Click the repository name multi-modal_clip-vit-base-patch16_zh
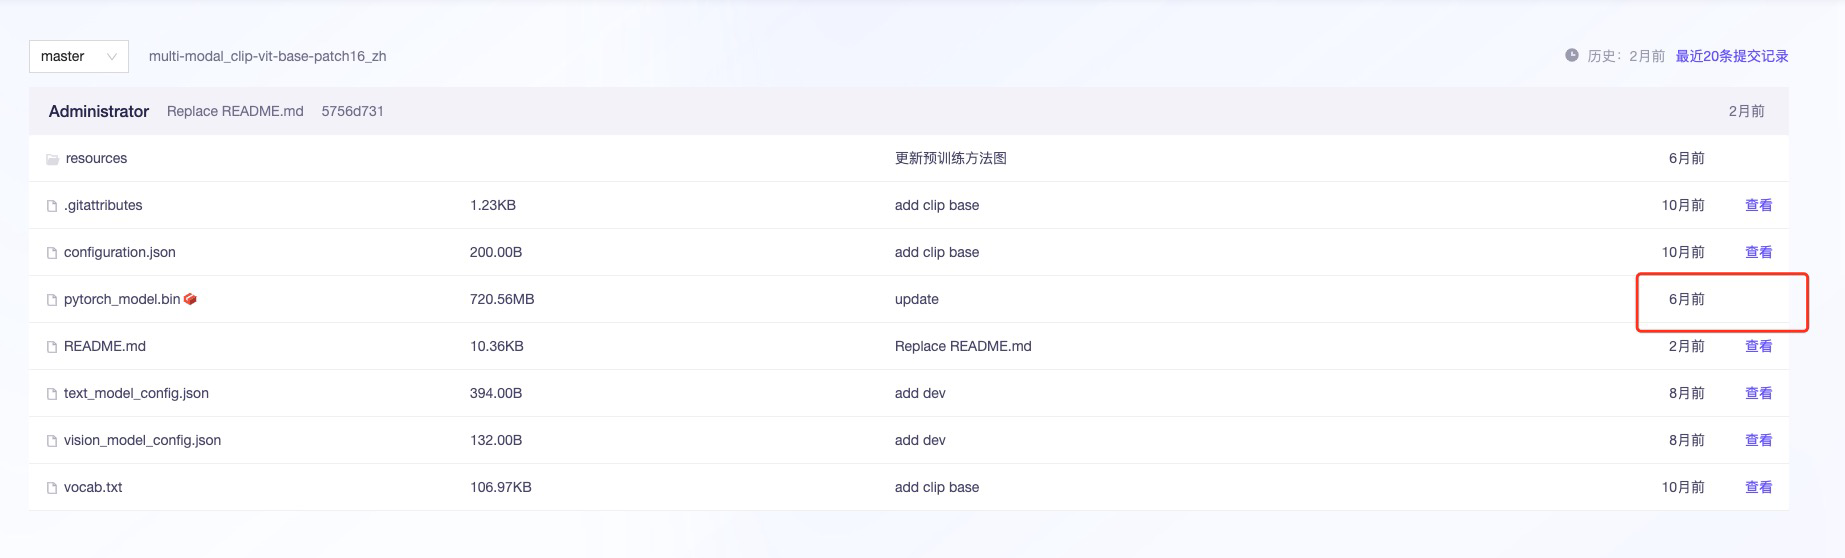The height and width of the screenshot is (558, 1845). (267, 56)
